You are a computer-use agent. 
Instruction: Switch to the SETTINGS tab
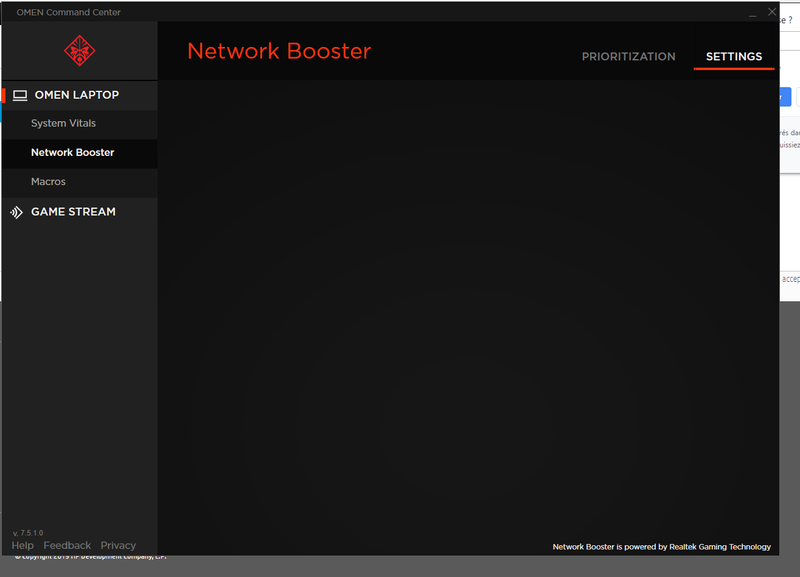(x=734, y=57)
